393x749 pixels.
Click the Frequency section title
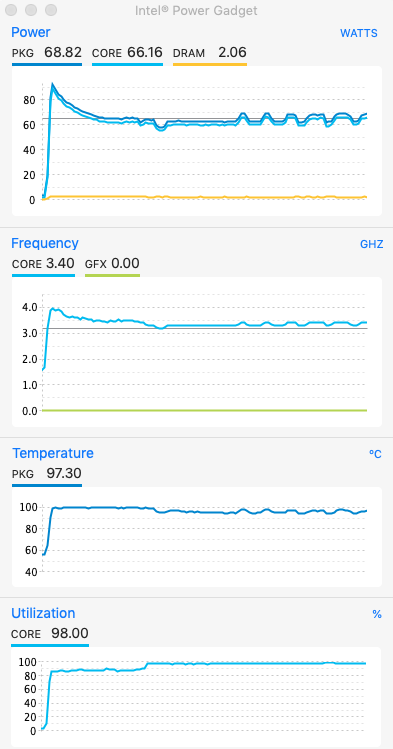45,243
